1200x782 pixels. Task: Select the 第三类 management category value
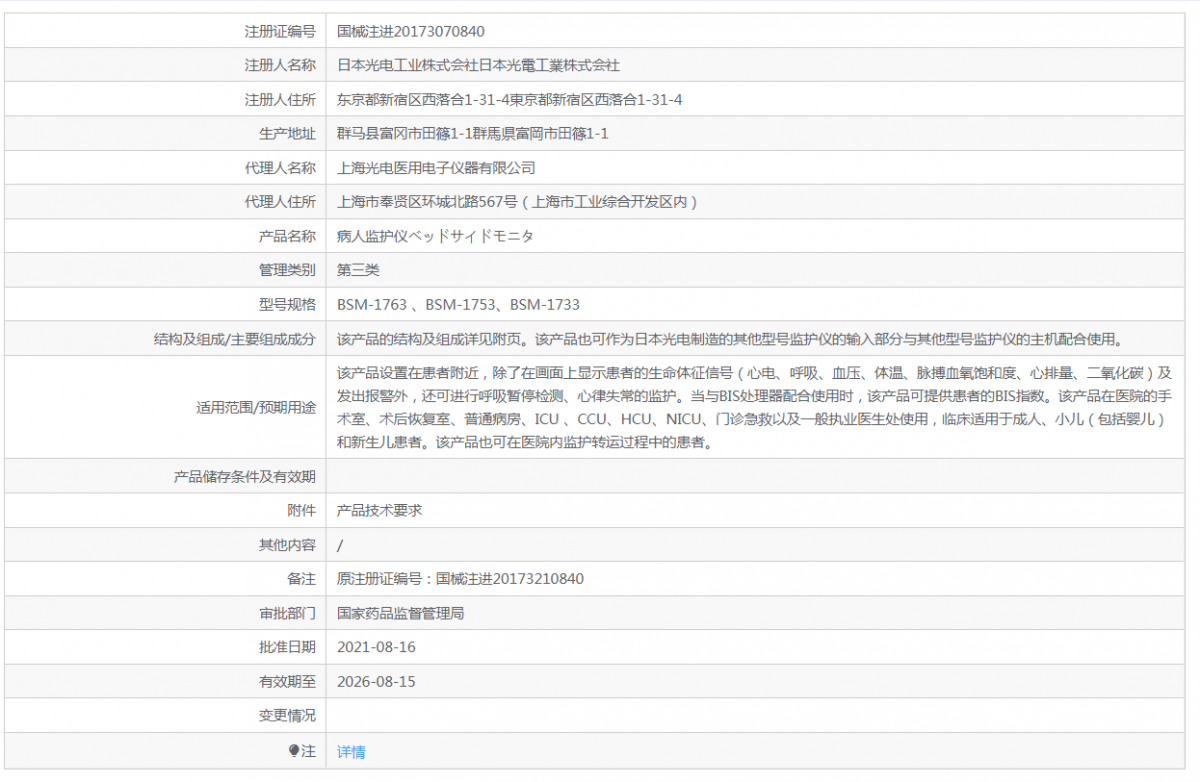point(358,270)
